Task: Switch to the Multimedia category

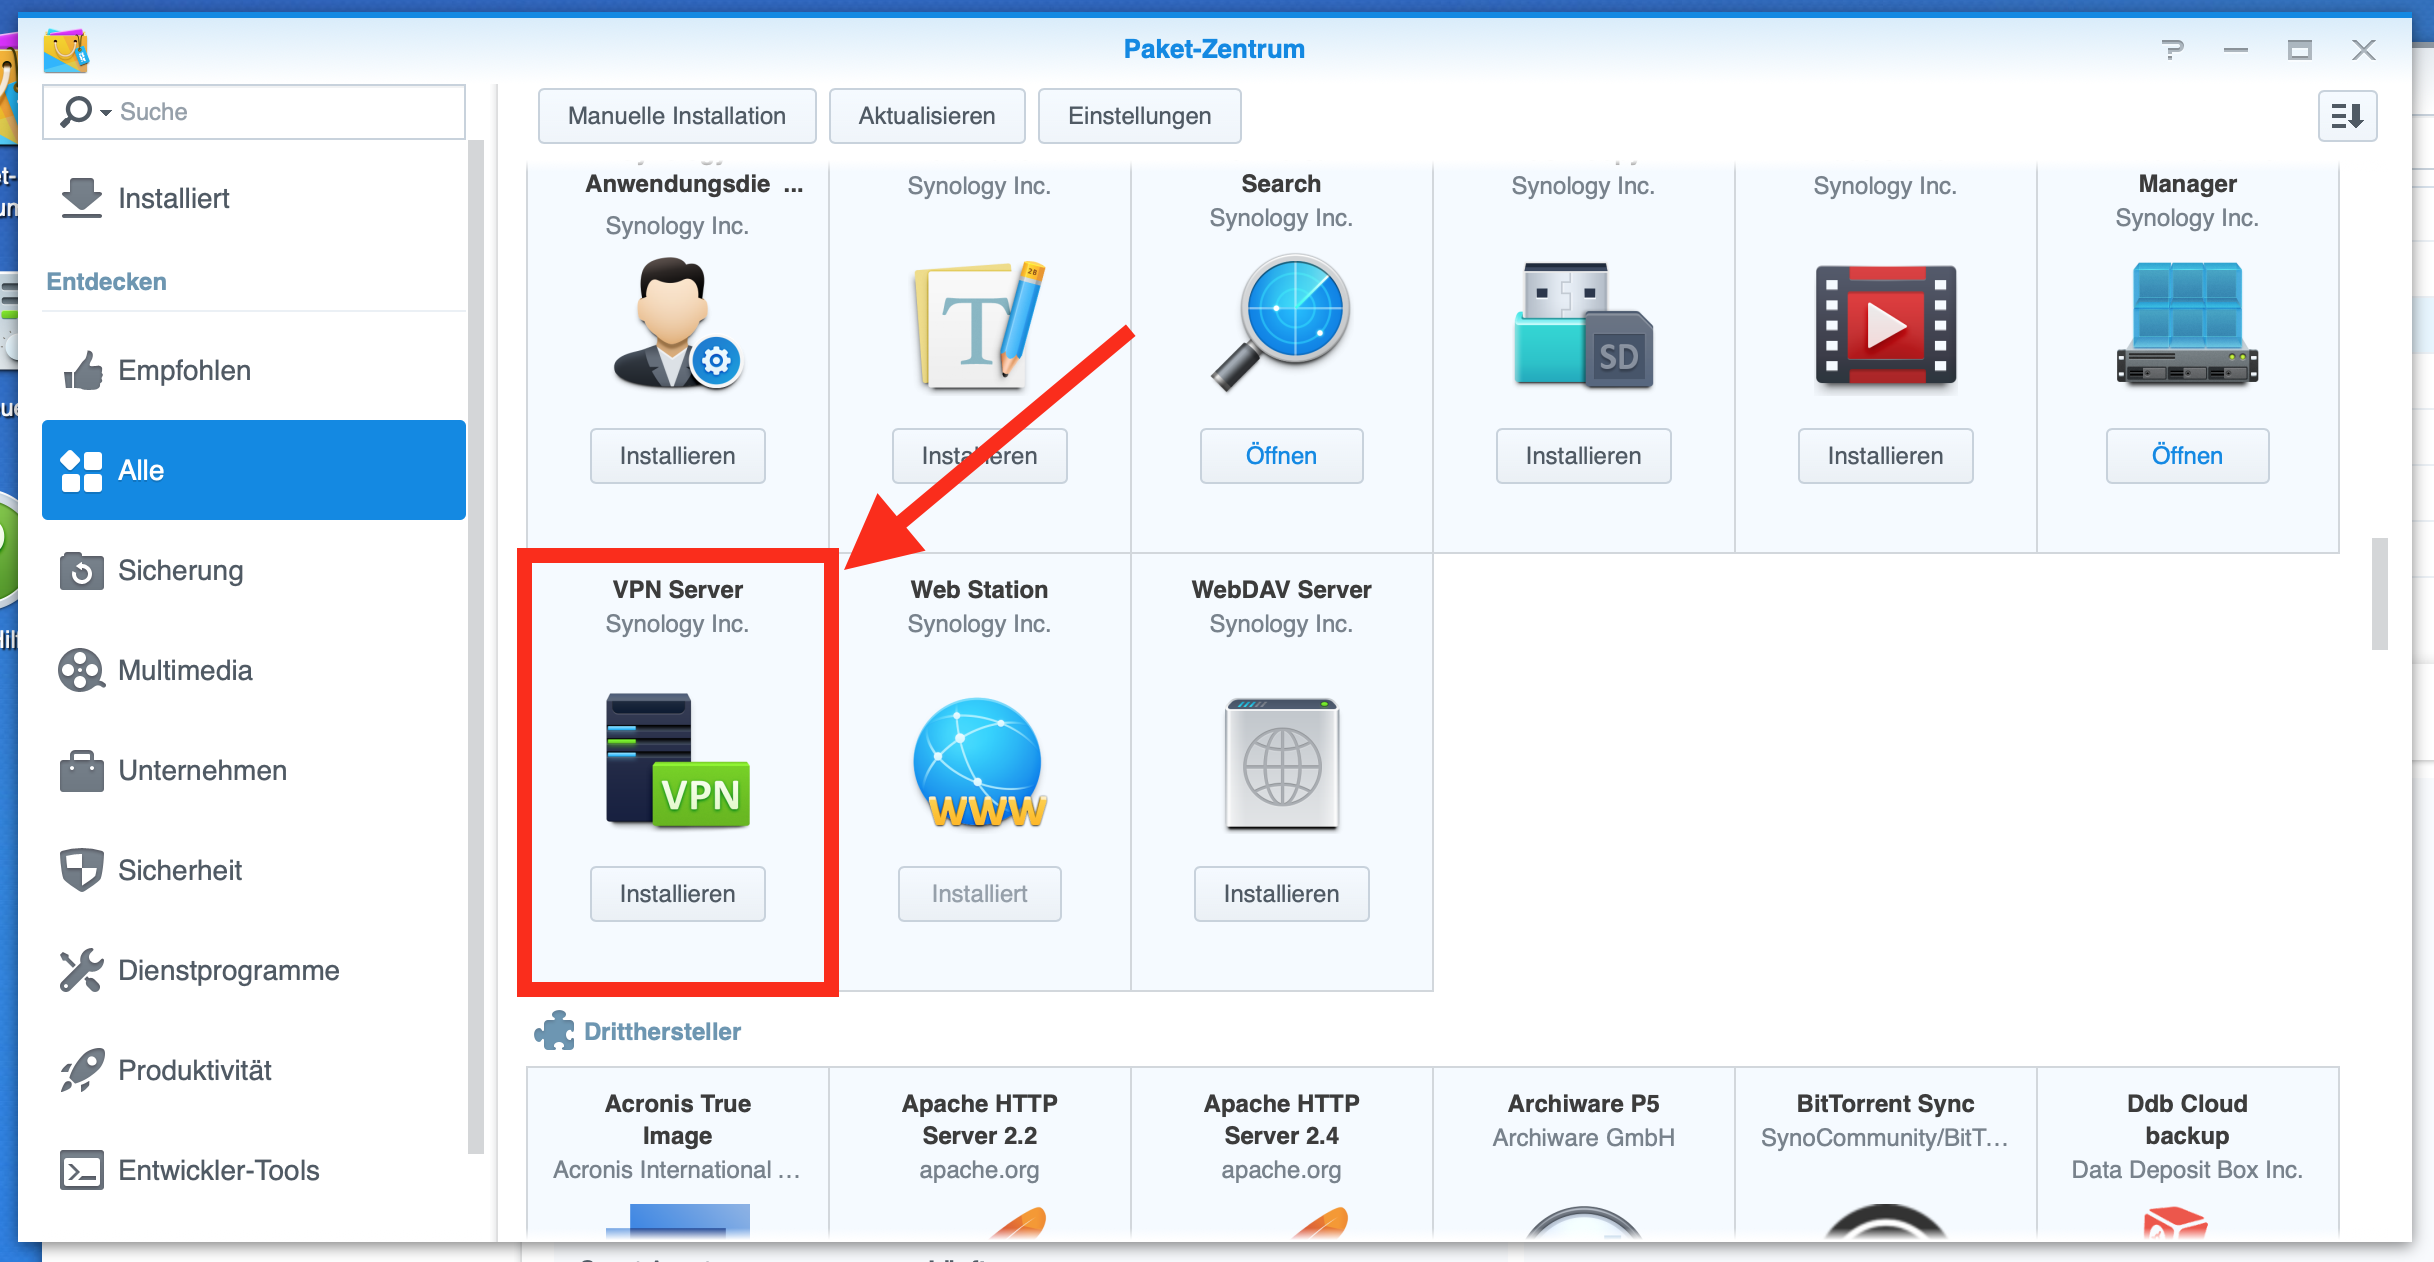Action: [x=185, y=670]
